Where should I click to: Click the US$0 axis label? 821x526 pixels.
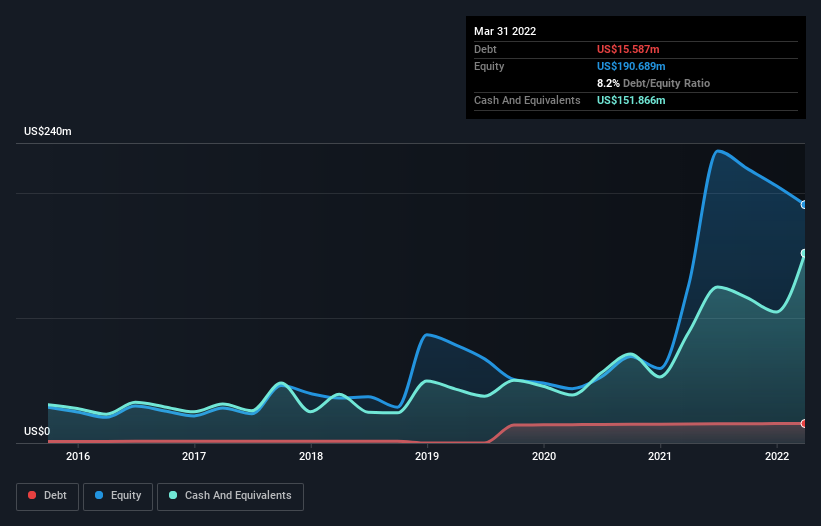click(37, 431)
